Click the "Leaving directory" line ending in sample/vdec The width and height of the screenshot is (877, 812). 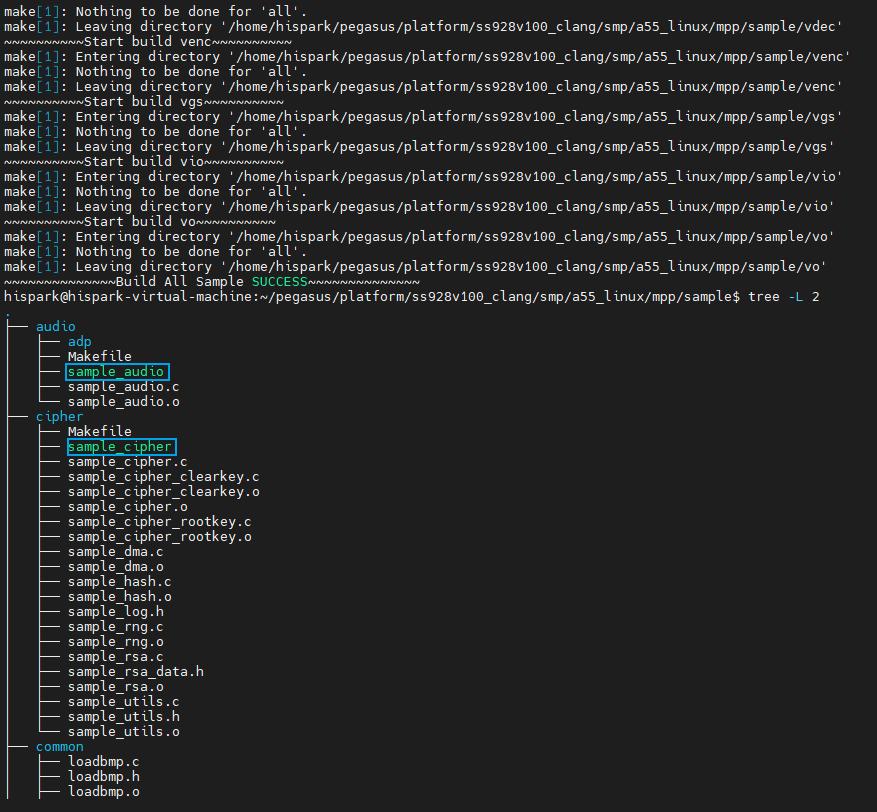tap(423, 27)
